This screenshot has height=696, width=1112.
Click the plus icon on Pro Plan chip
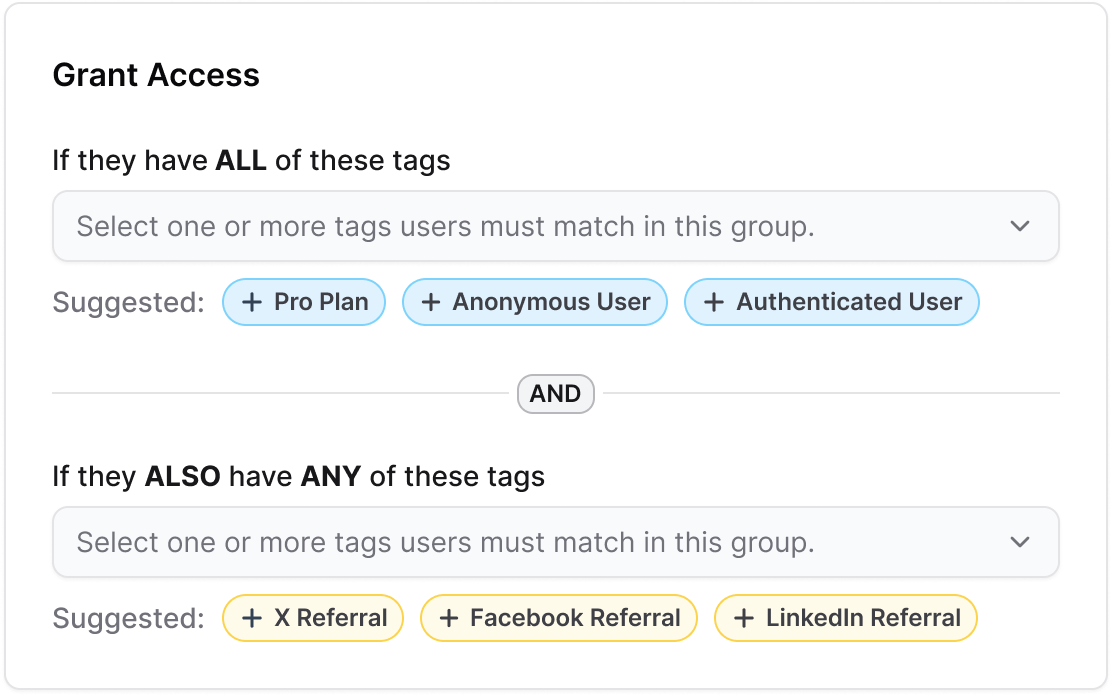[252, 302]
